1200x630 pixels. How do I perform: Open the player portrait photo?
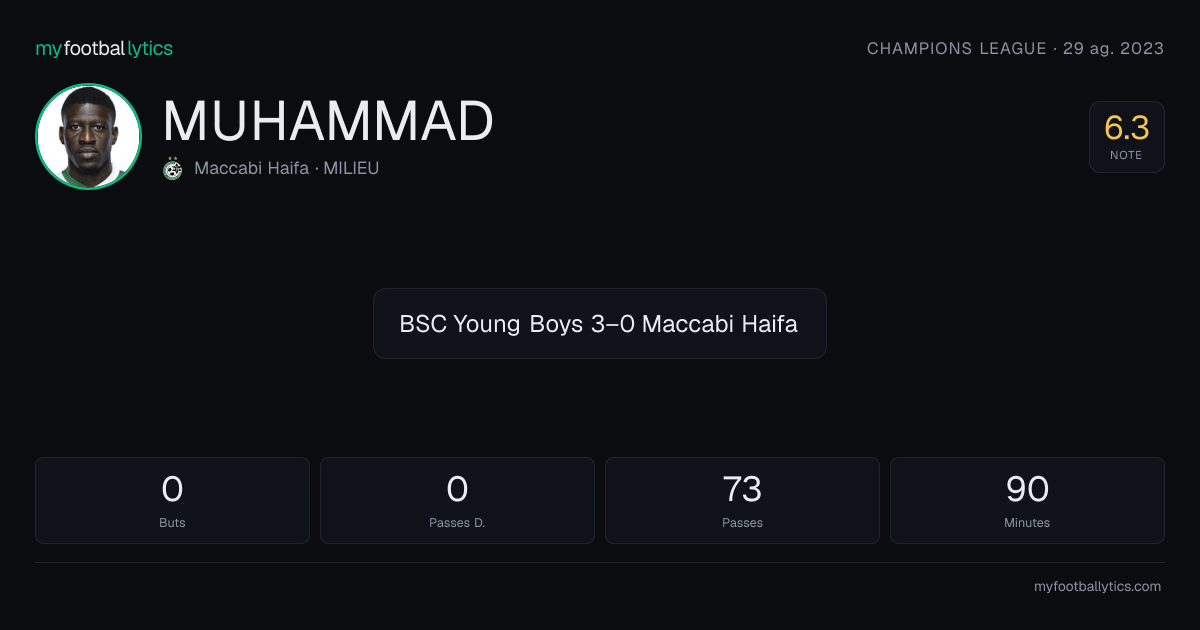click(88, 137)
